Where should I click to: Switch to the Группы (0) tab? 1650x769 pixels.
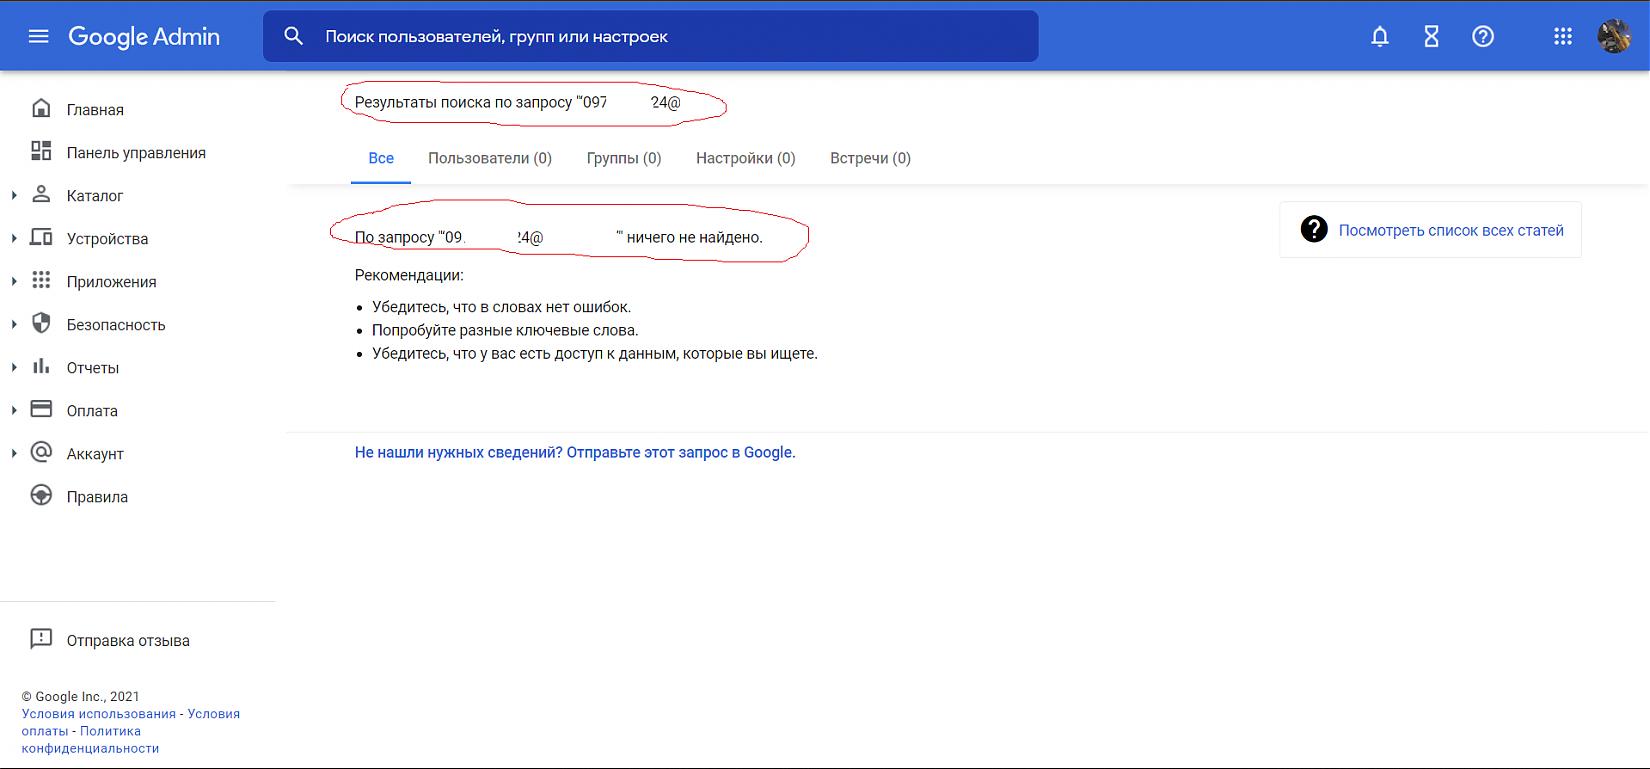pos(624,158)
